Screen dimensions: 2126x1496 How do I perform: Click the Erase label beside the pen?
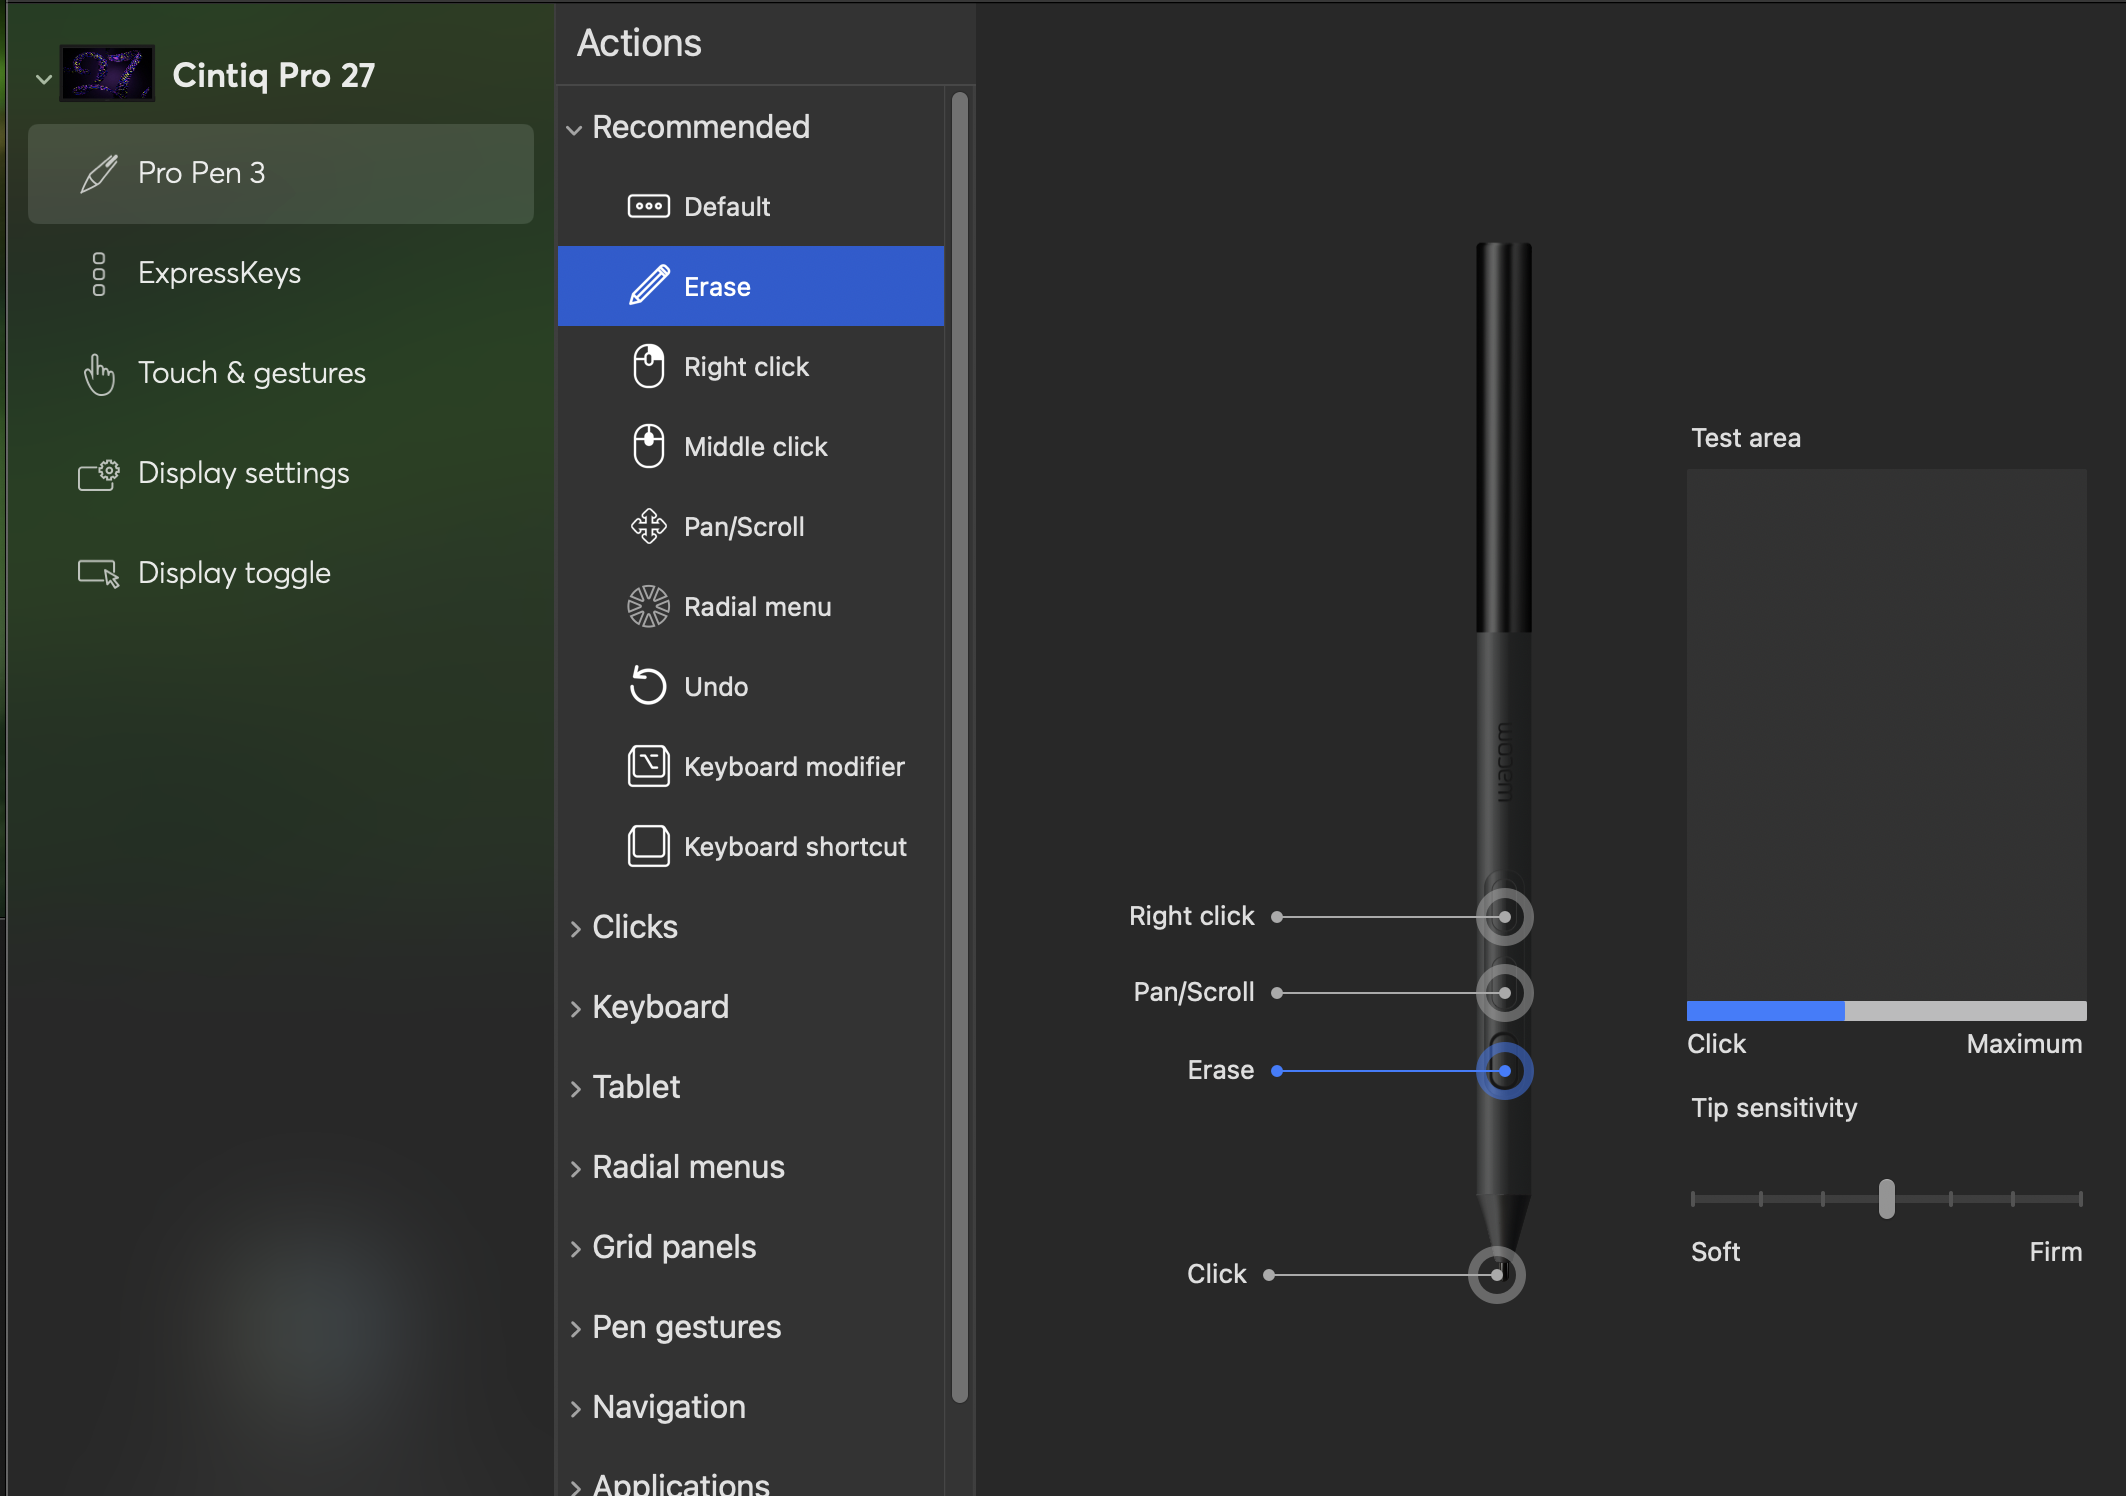1221,1070
